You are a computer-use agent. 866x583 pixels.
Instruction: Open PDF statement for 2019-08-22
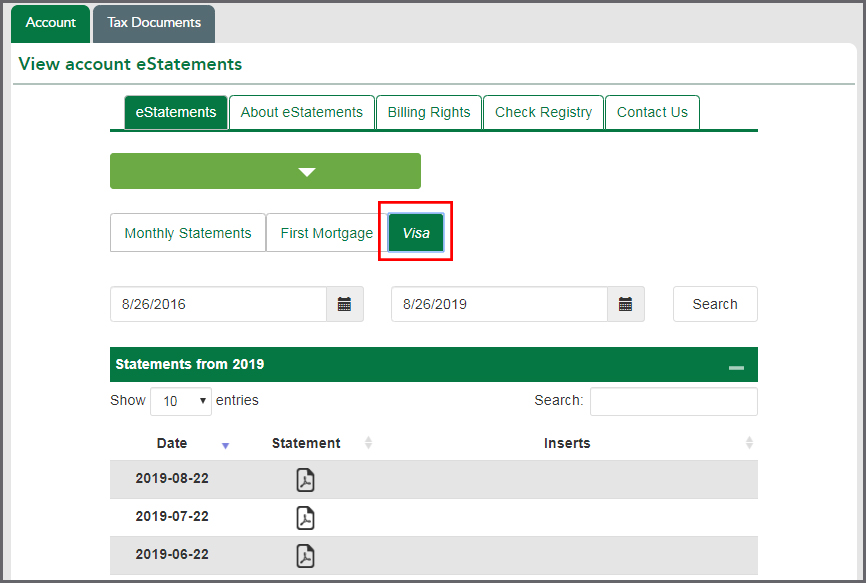coord(305,480)
